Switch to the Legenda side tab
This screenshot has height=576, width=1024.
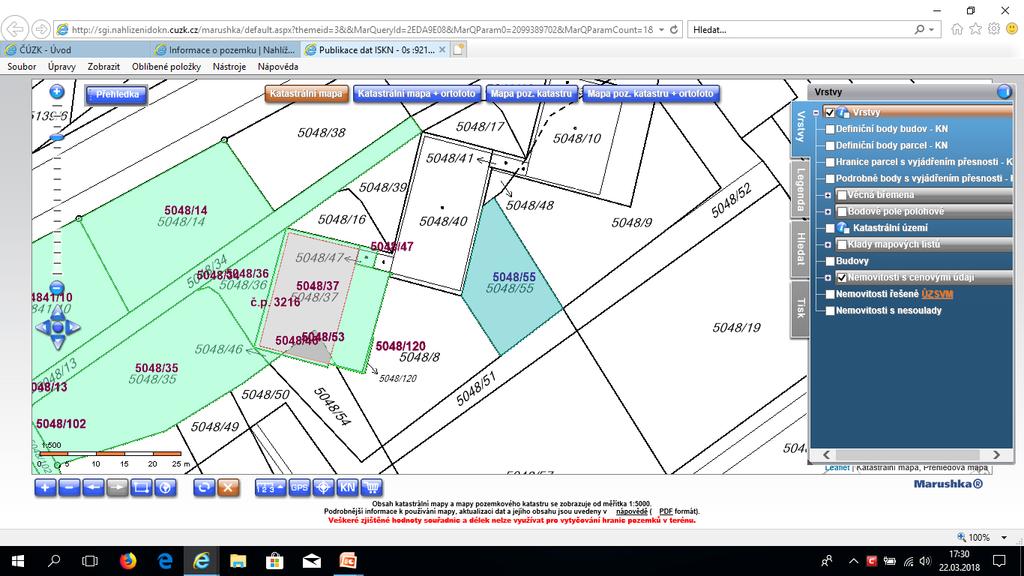(x=801, y=189)
